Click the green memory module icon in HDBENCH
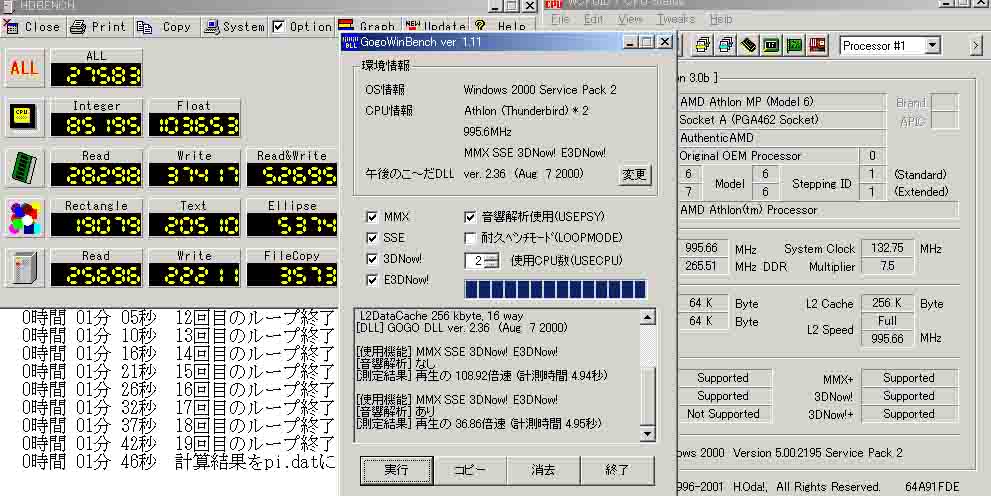Screen dimensions: 991x496 [x=24, y=168]
